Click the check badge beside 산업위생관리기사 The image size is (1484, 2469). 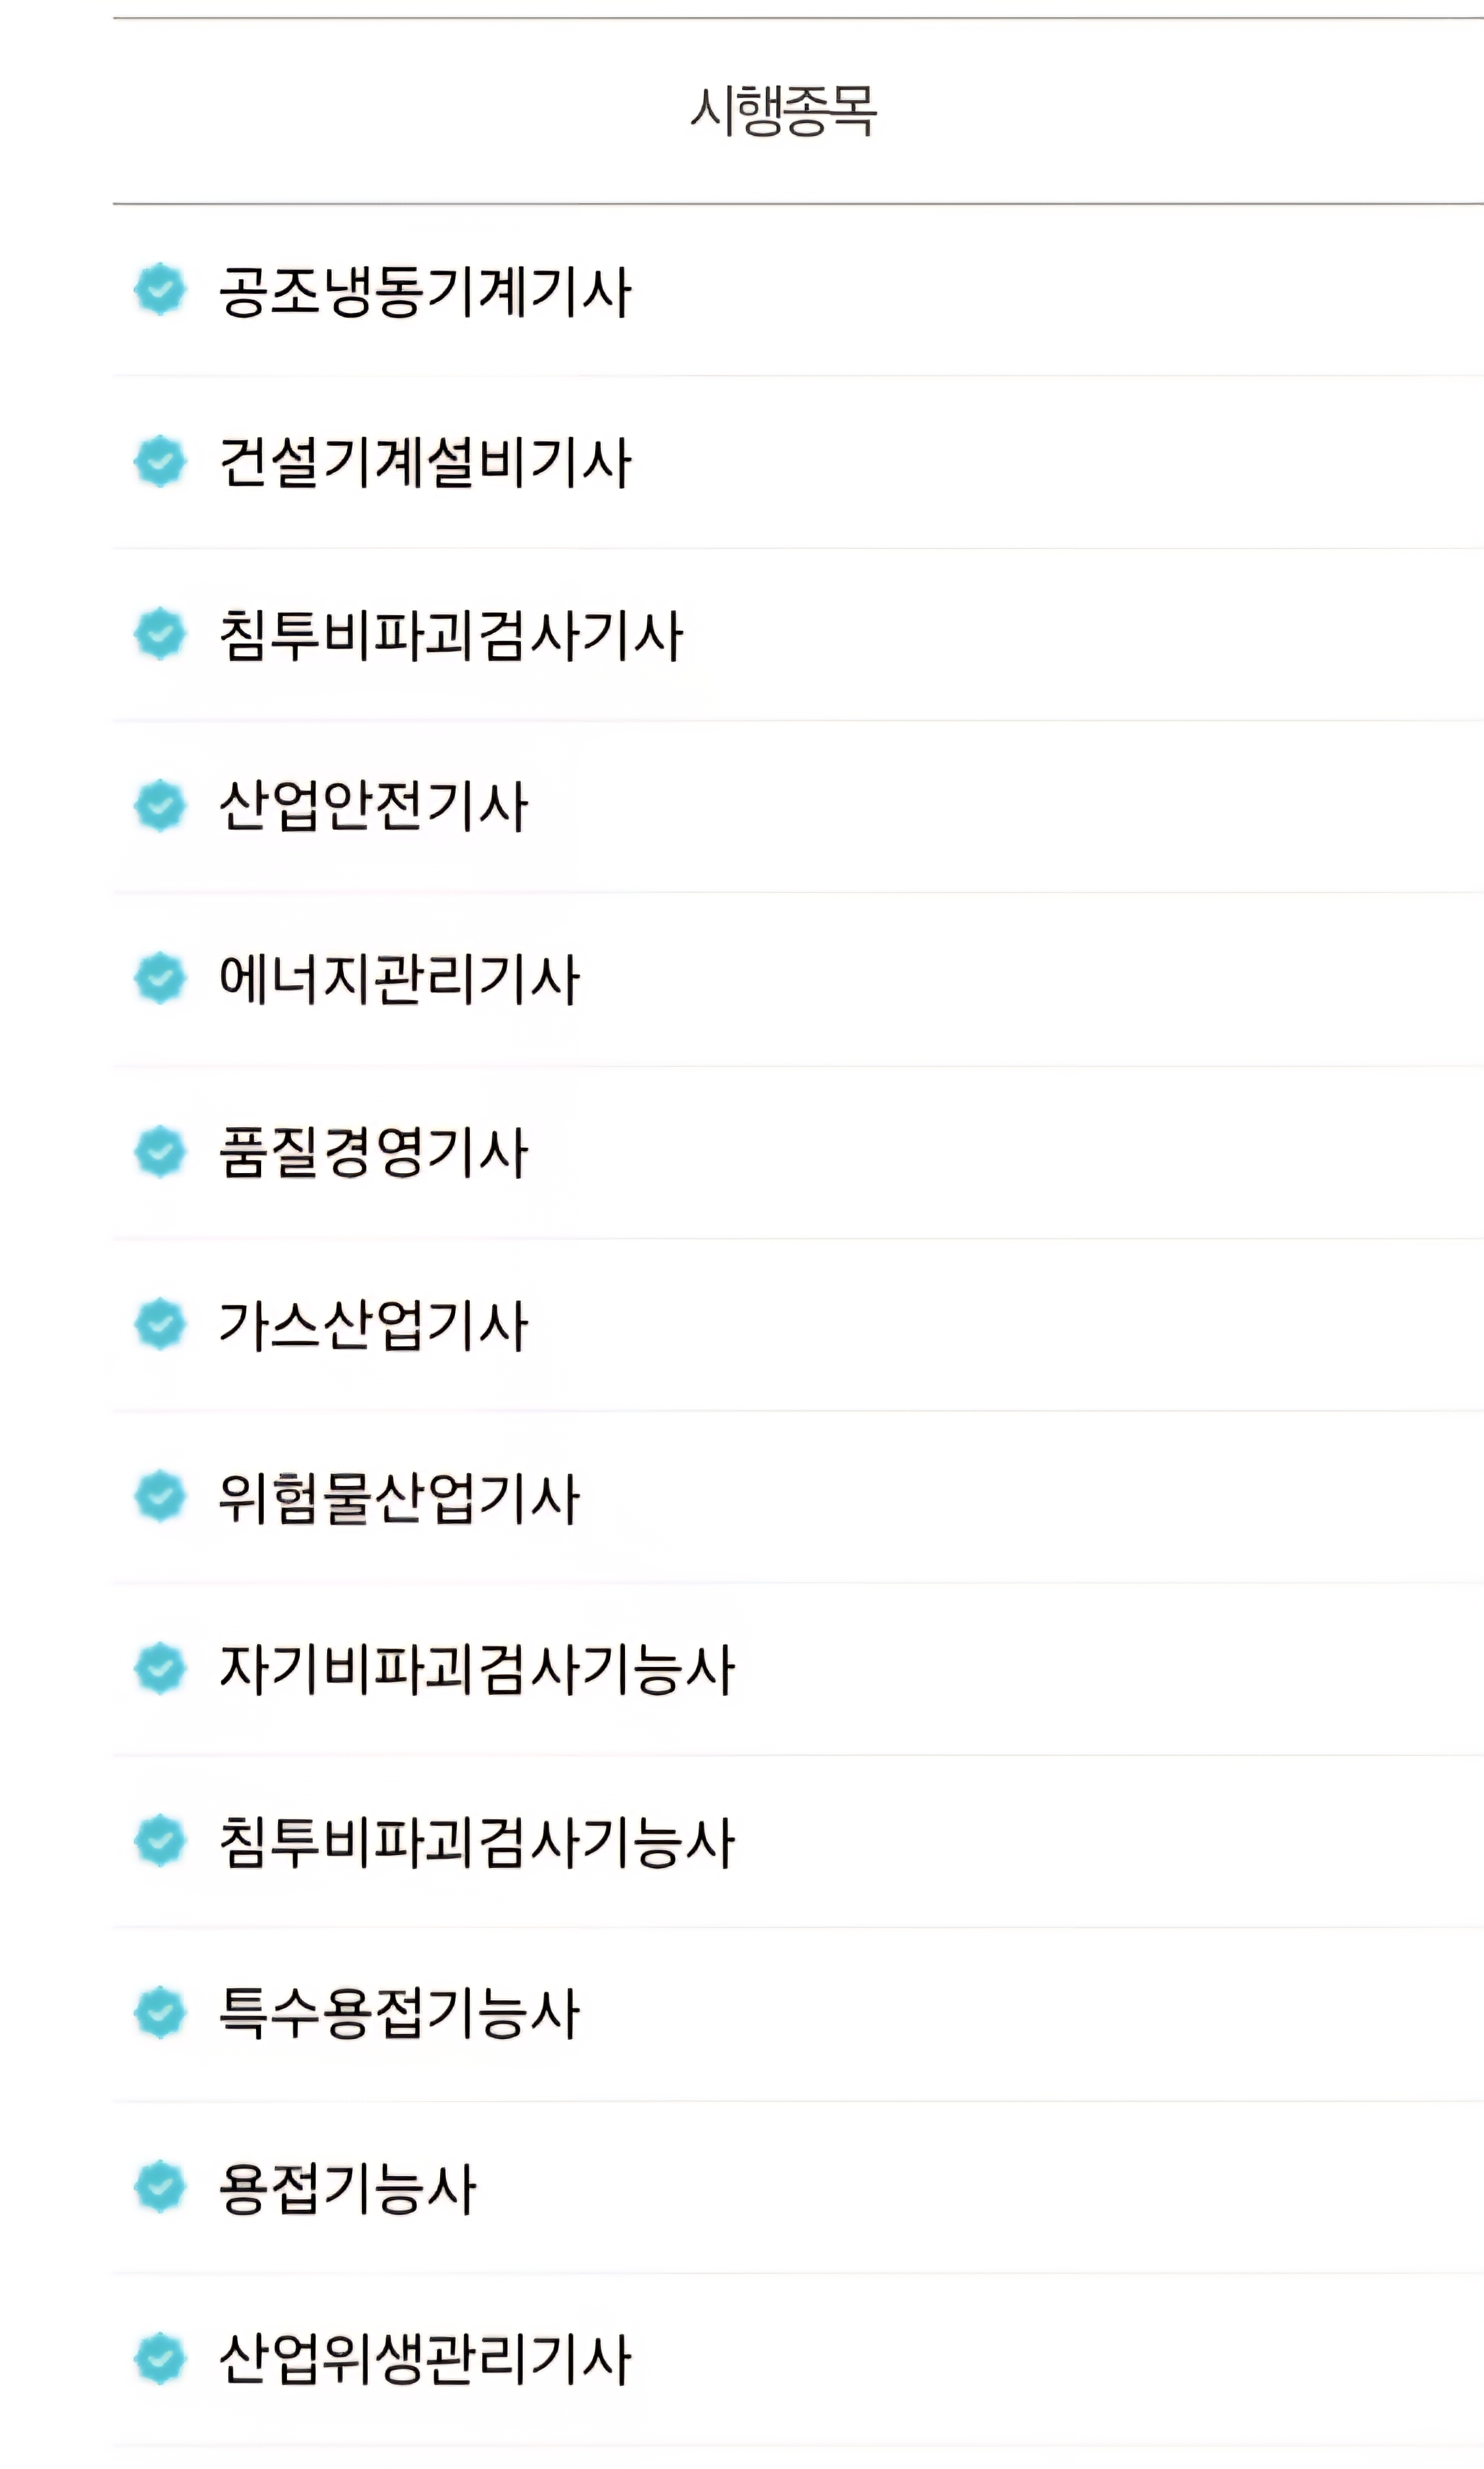point(160,2359)
